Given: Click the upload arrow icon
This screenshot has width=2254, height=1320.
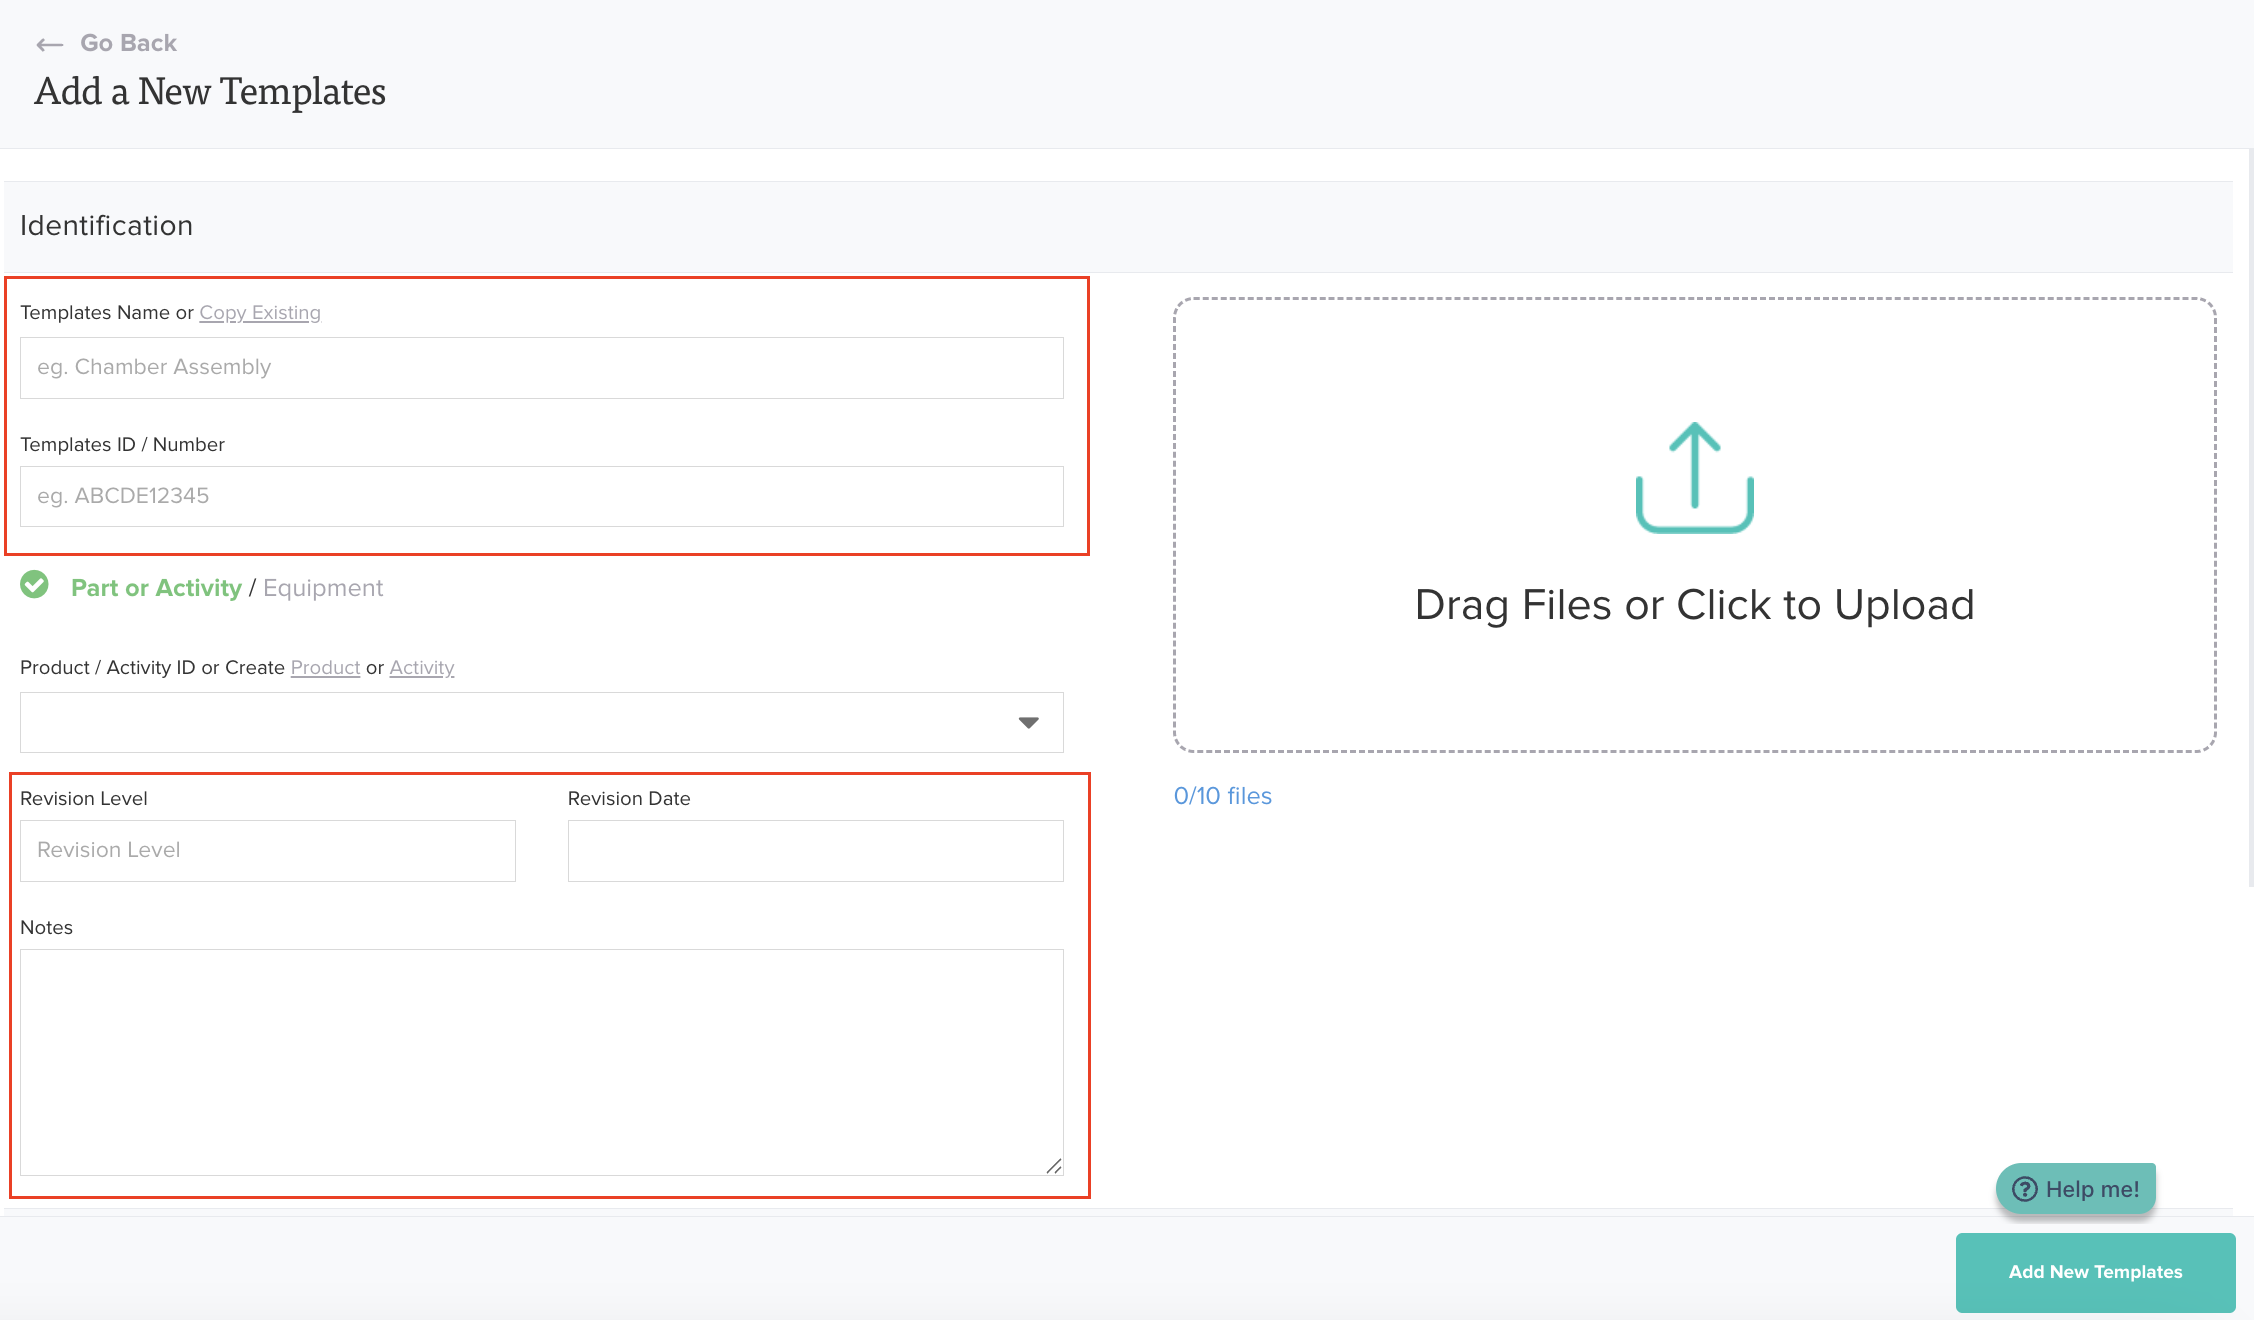Looking at the screenshot, I should (x=1694, y=478).
